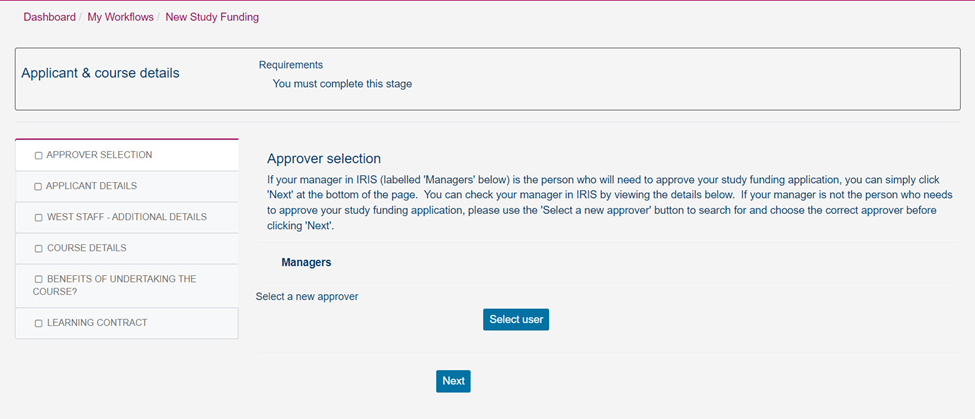Click the status box icon beside West Staff

click(x=38, y=217)
